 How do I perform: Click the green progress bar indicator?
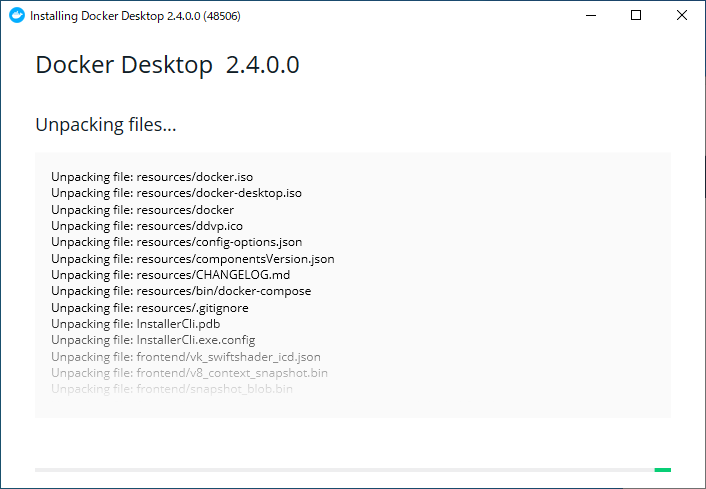tap(662, 469)
